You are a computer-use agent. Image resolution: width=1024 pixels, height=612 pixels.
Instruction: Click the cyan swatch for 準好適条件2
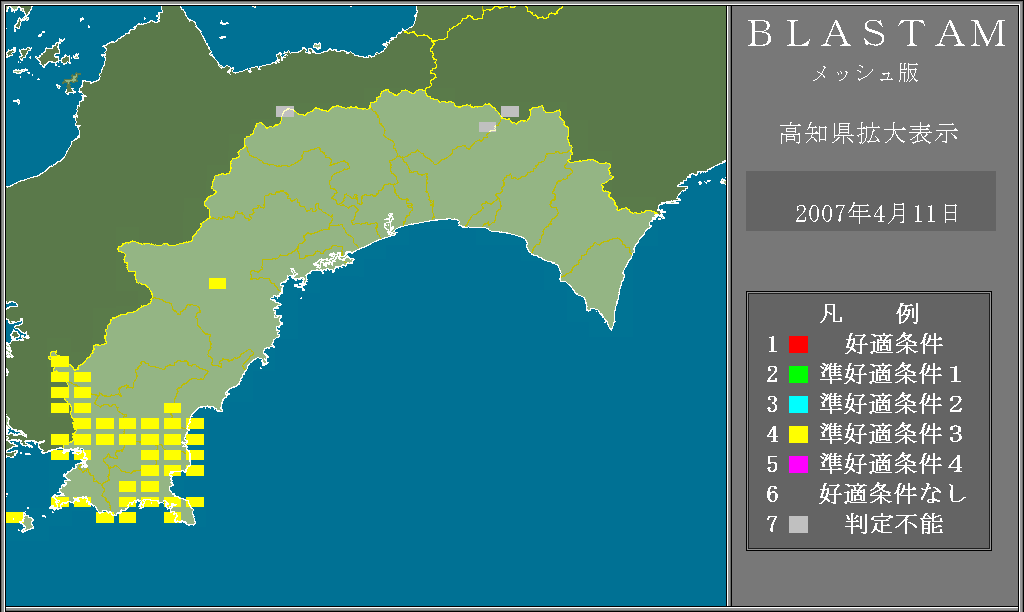click(x=798, y=404)
